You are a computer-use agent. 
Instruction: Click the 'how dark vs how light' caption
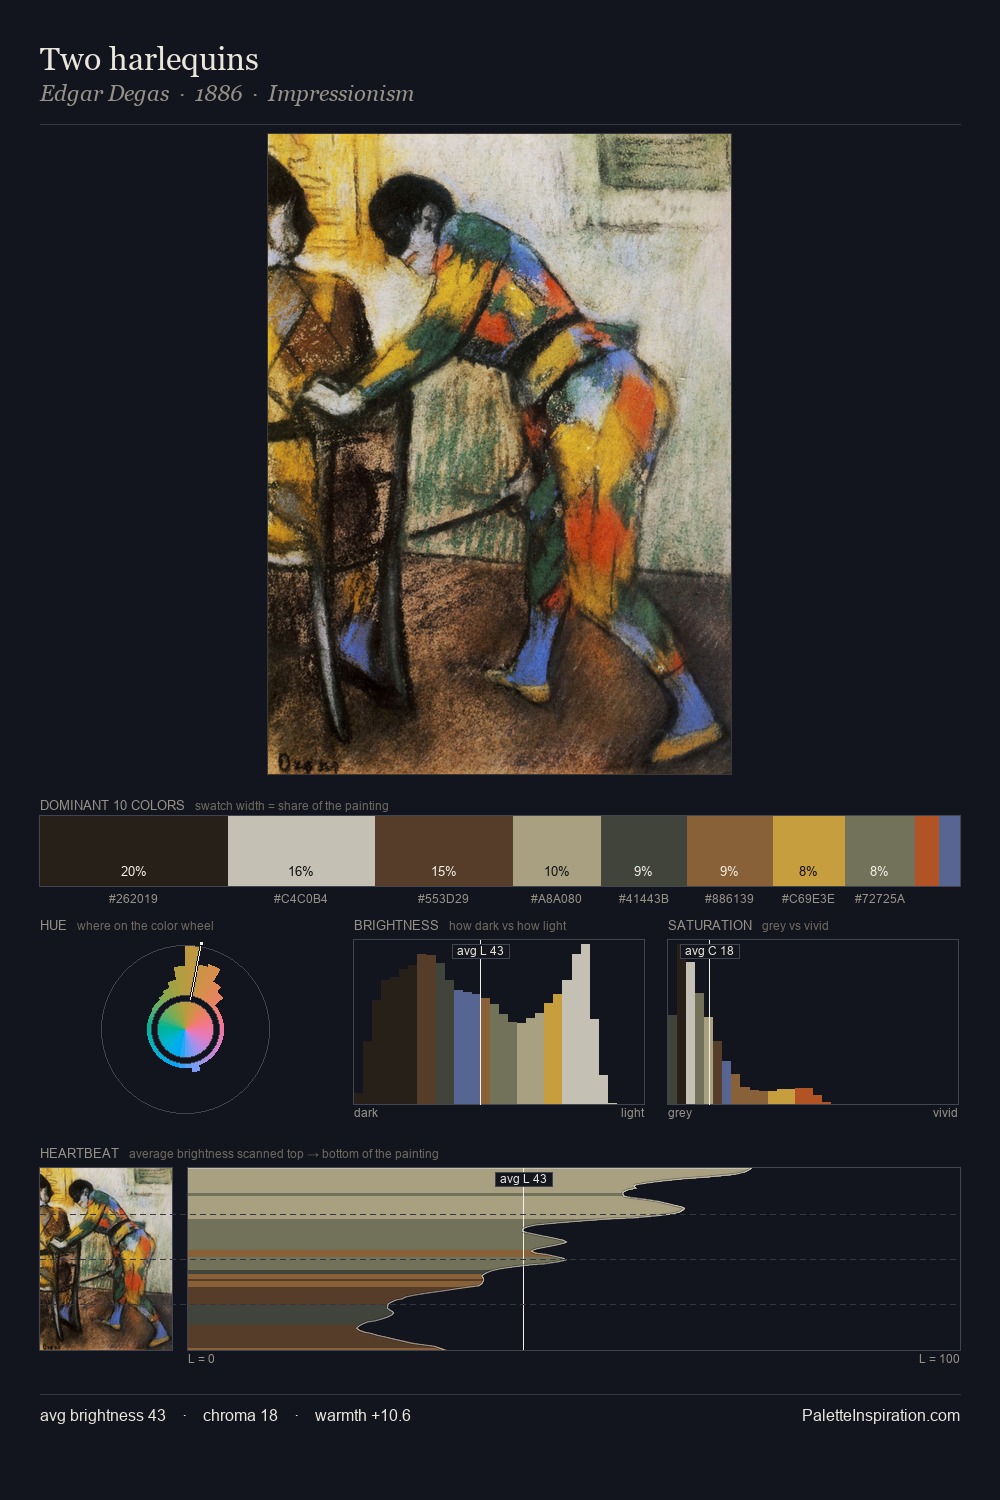pyautogui.click(x=508, y=926)
